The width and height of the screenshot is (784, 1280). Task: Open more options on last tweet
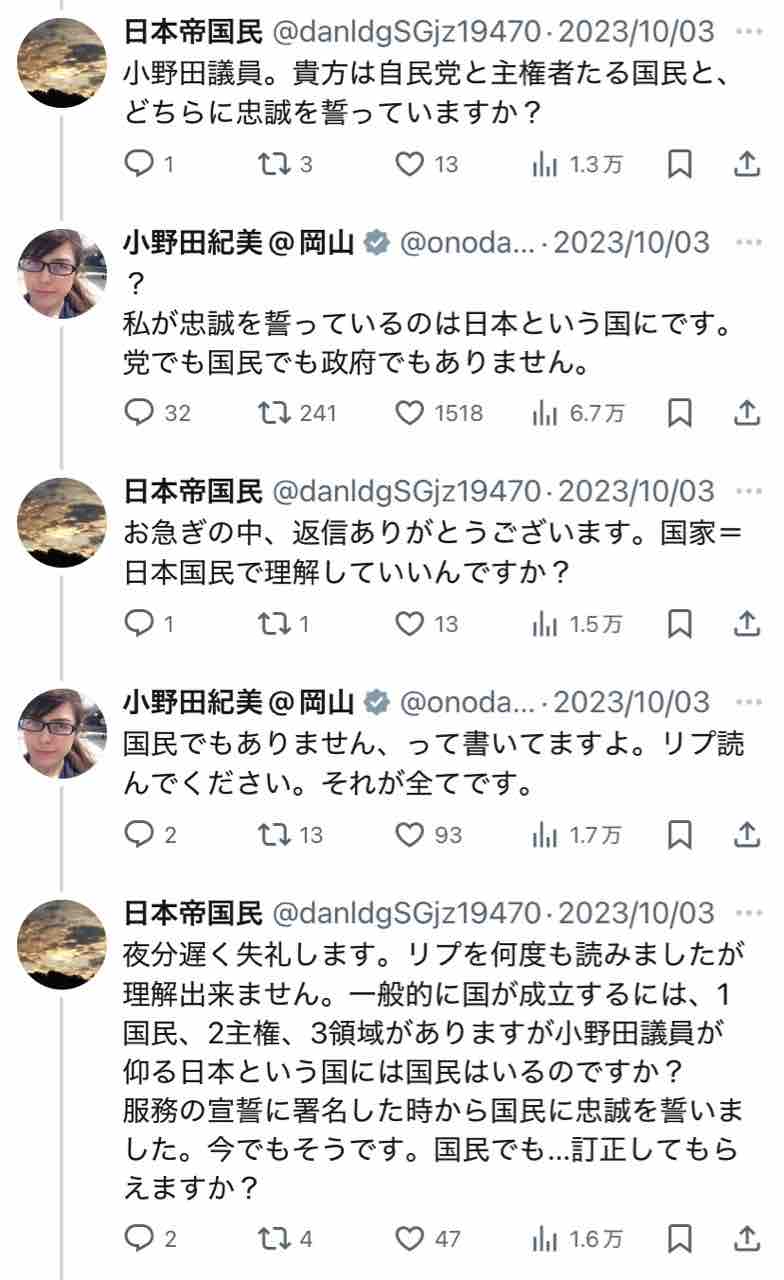(748, 913)
